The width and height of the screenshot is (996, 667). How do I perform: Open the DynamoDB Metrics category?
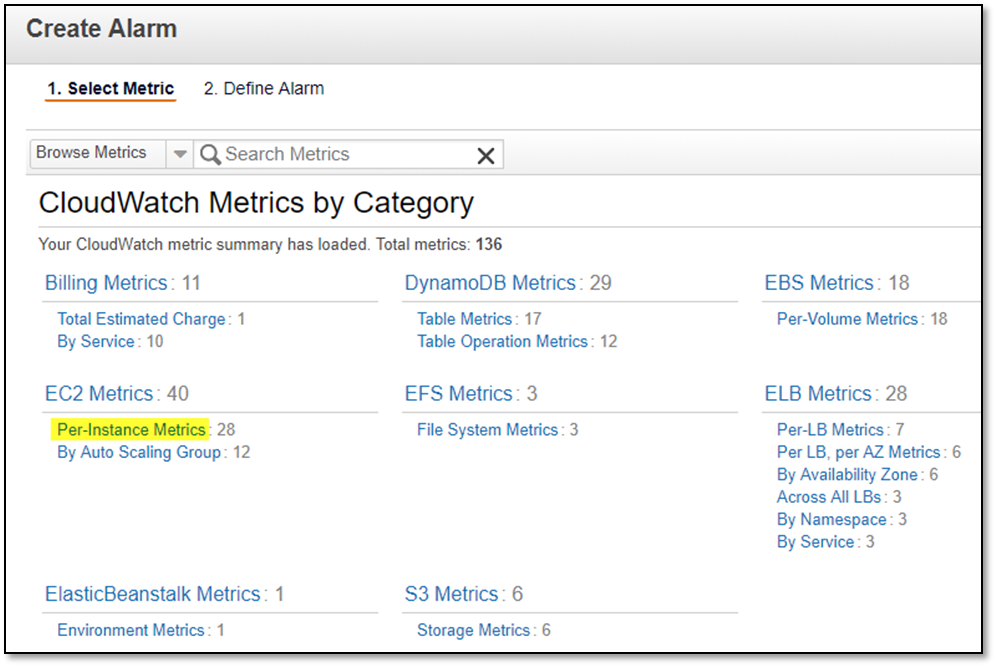point(490,283)
